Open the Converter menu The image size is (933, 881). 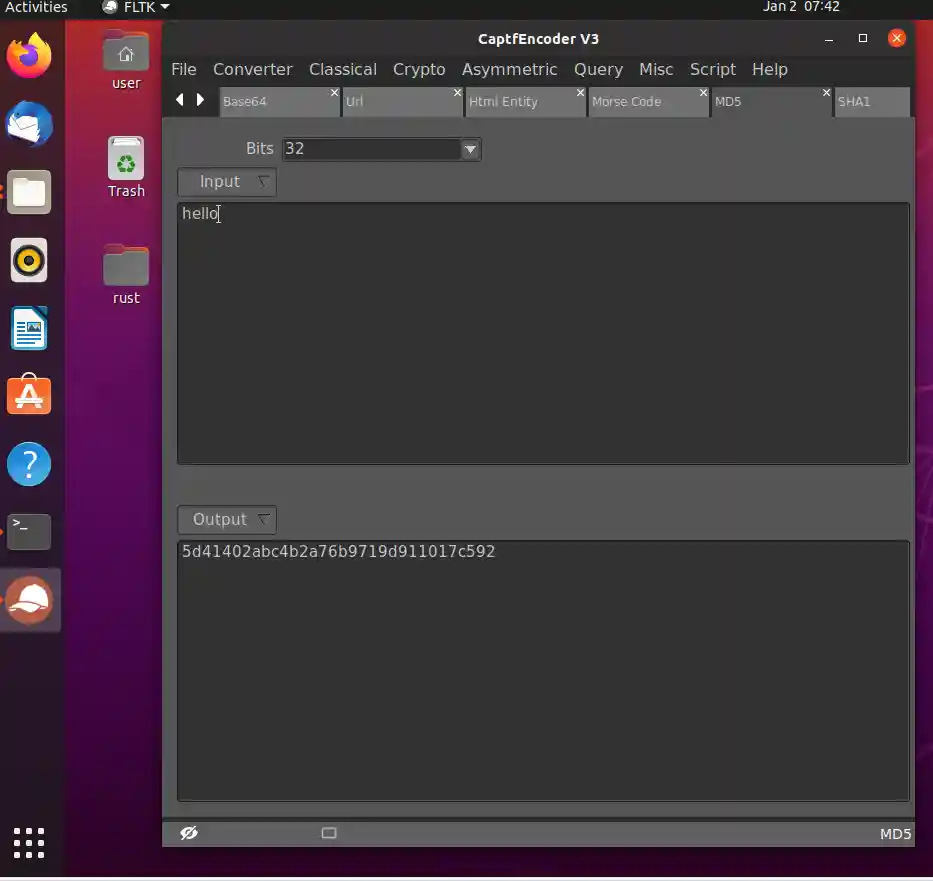pos(252,69)
